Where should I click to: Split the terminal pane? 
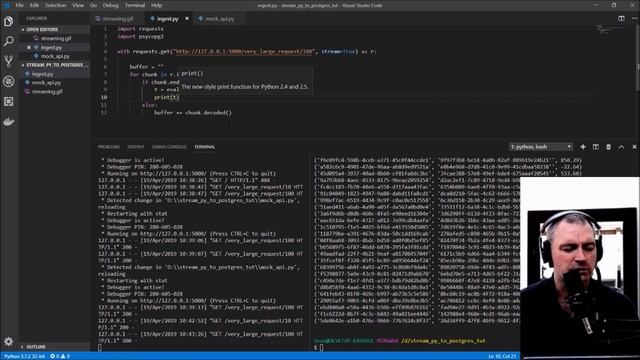596,147
